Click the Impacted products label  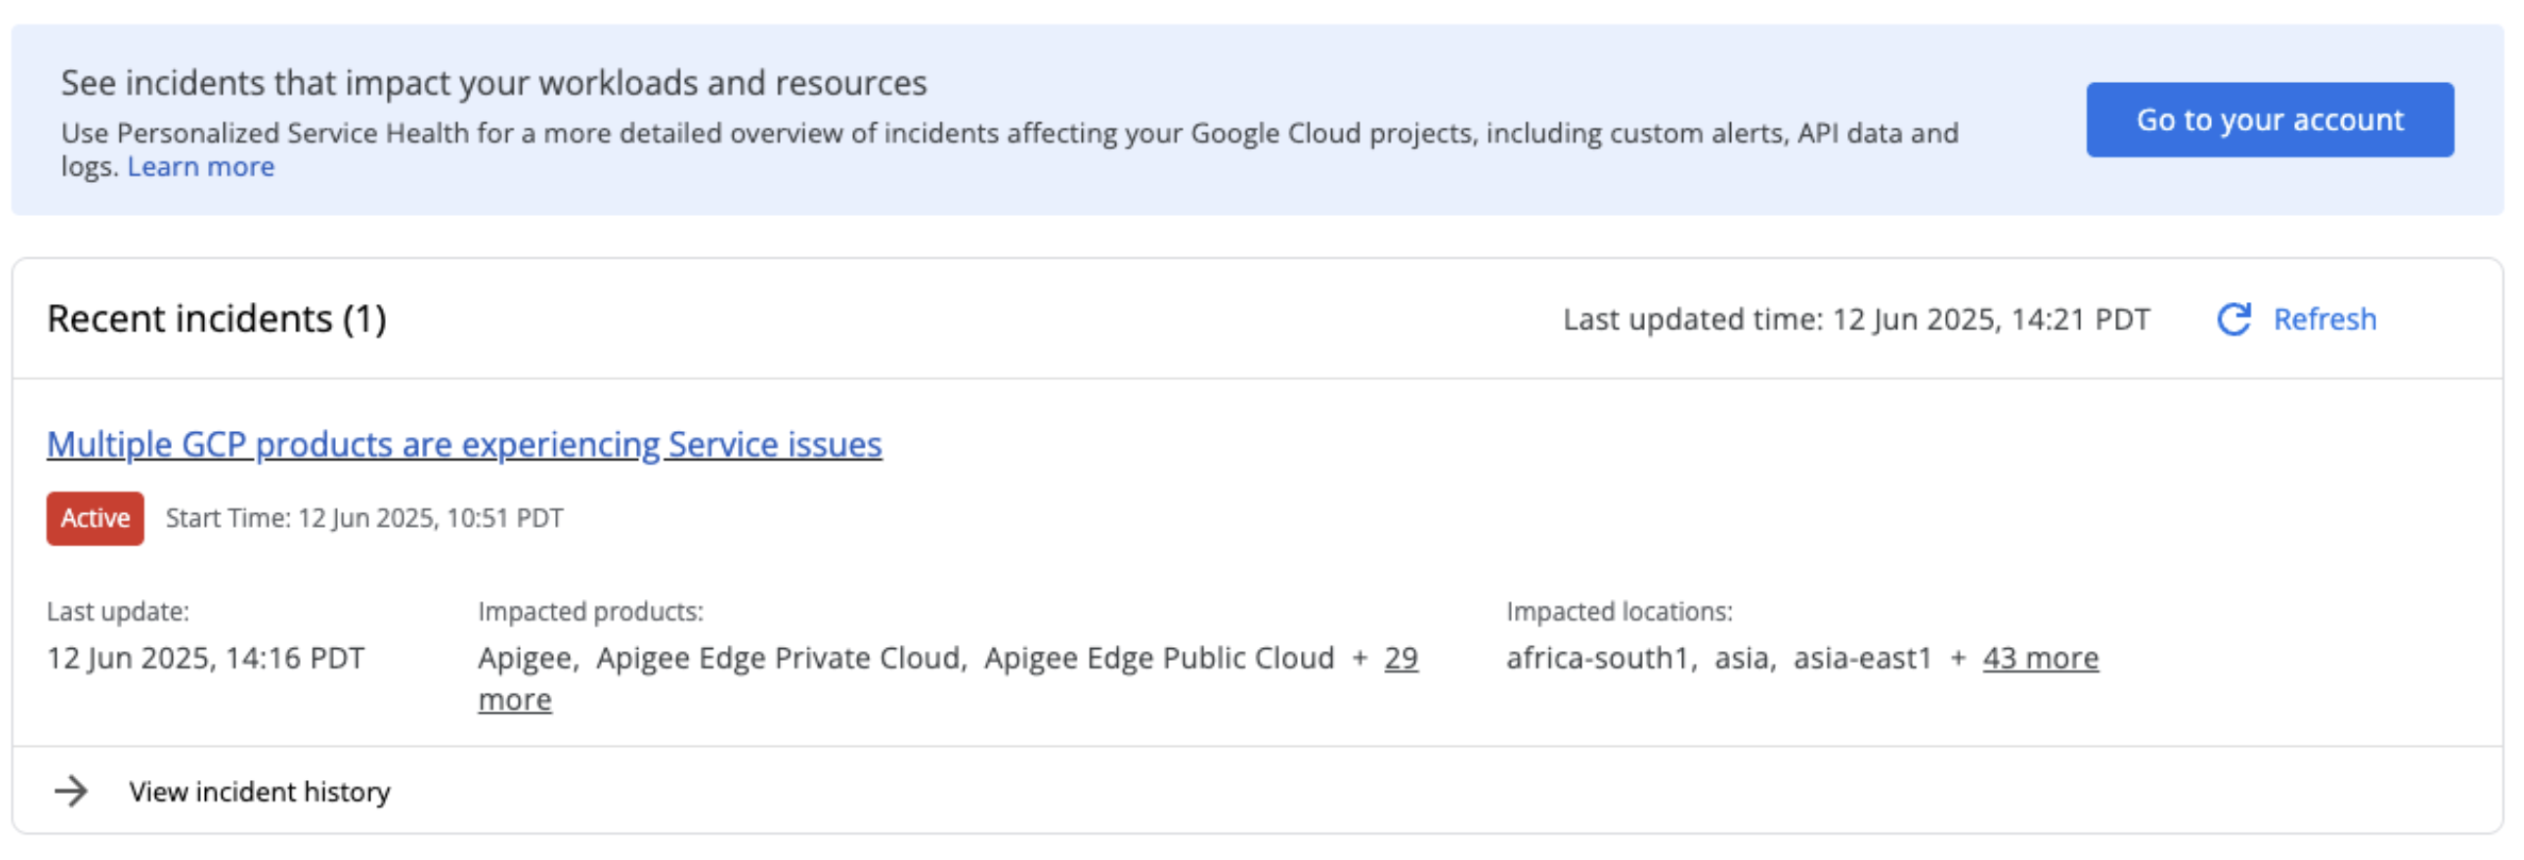coord(590,612)
